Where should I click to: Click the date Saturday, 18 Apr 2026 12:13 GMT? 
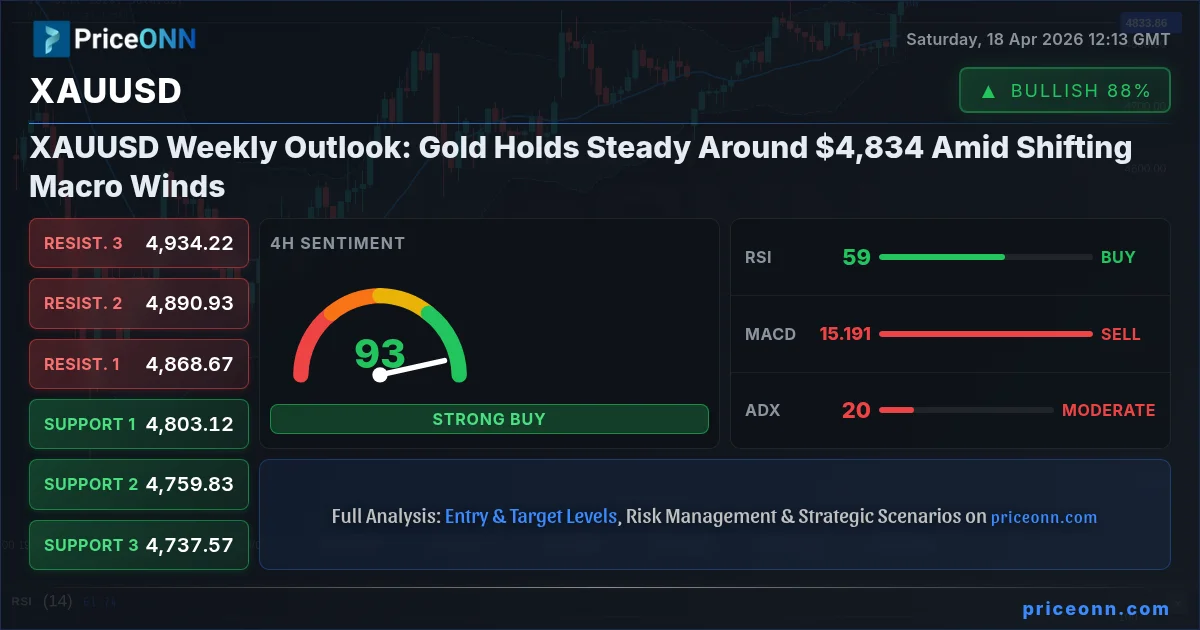pyautogui.click(x=1038, y=40)
